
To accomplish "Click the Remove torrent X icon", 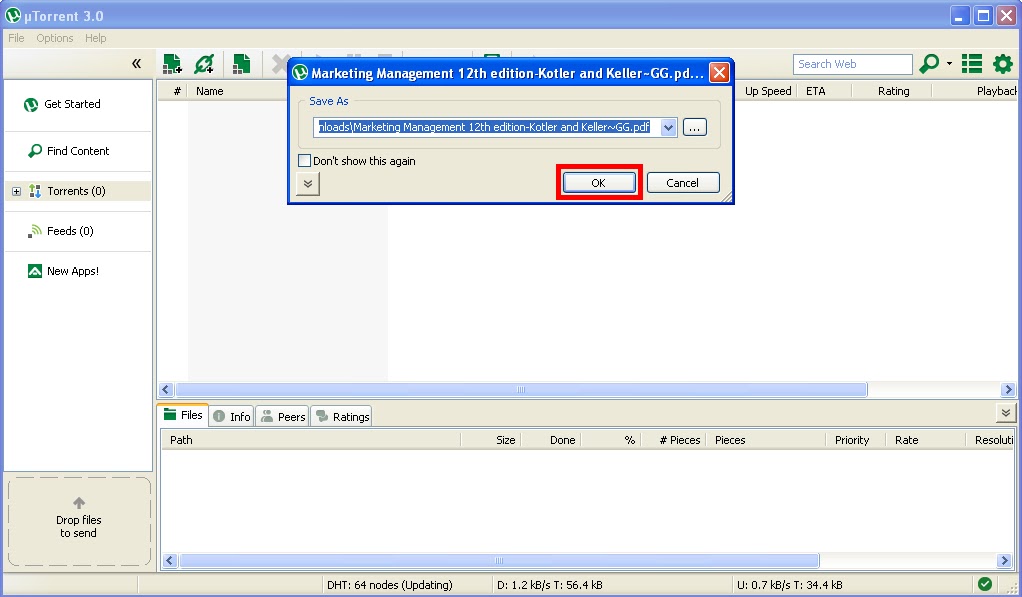I will [280, 64].
